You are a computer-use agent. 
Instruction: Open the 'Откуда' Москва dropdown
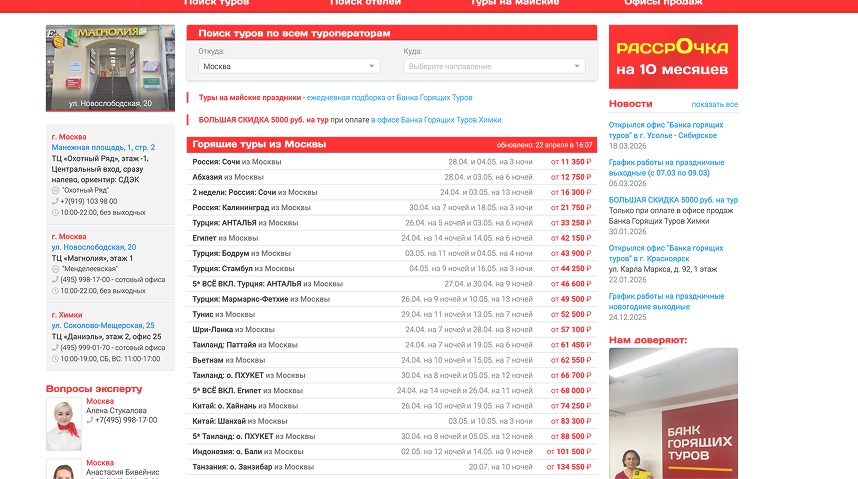289,66
